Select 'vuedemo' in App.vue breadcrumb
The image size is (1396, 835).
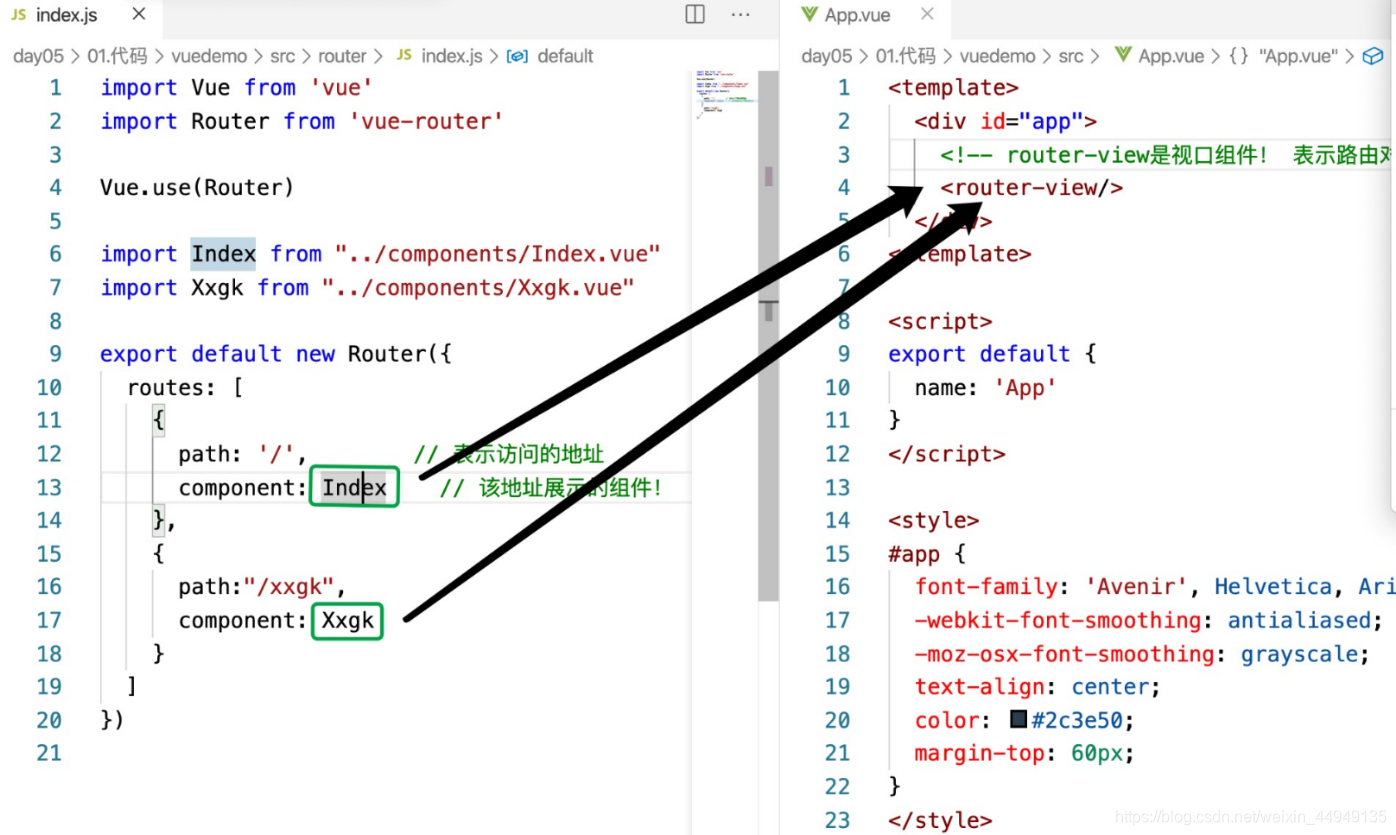tap(995, 56)
